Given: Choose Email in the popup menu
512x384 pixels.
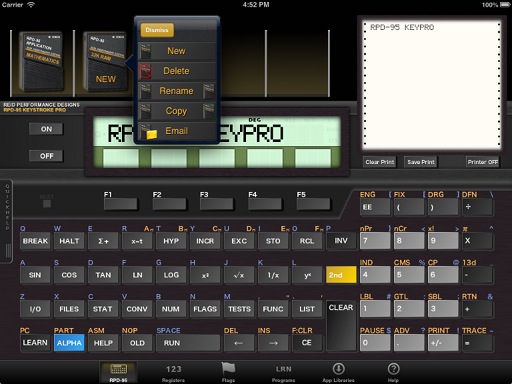Looking at the screenshot, I should coord(177,131).
